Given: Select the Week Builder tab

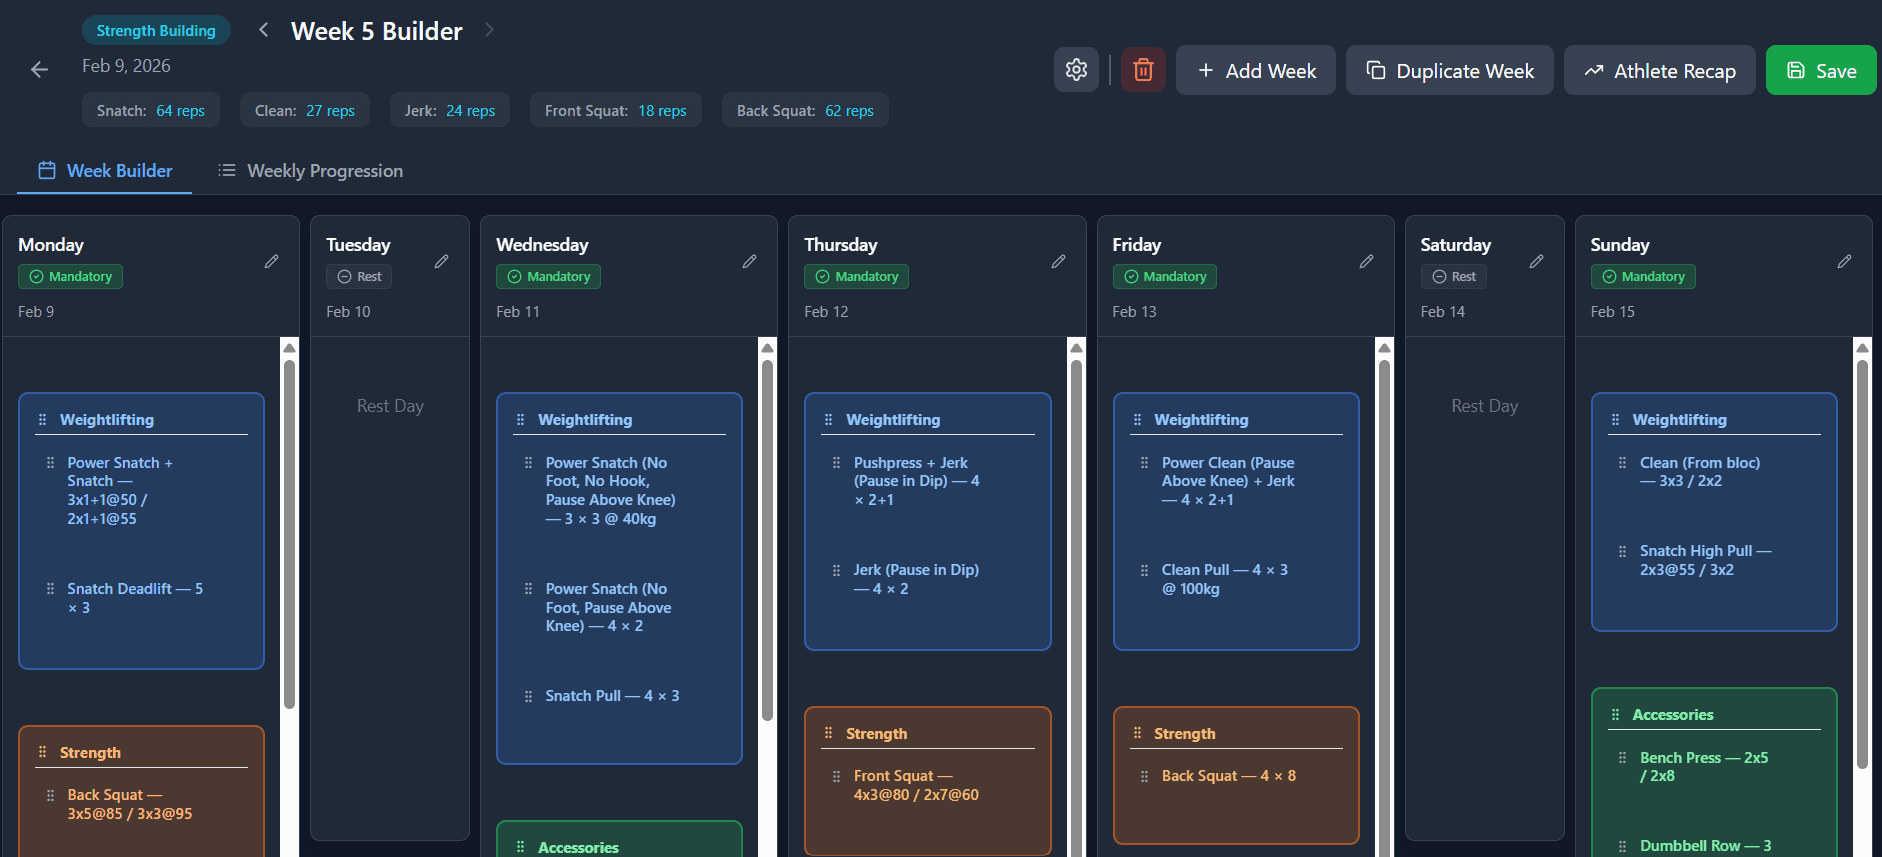Looking at the screenshot, I should (105, 171).
